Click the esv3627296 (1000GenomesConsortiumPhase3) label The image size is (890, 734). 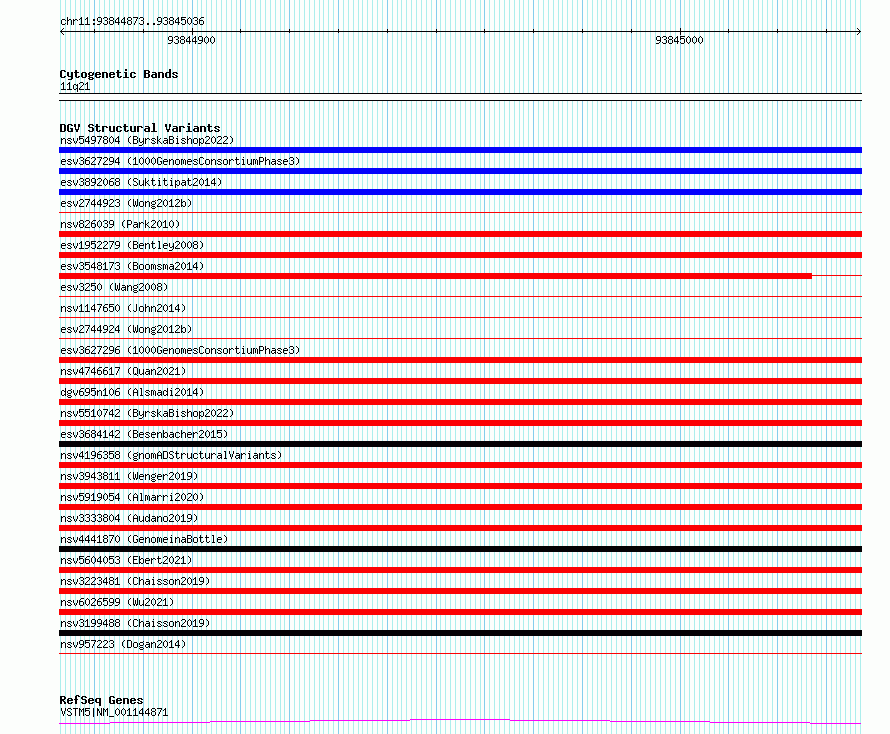[x=180, y=350]
